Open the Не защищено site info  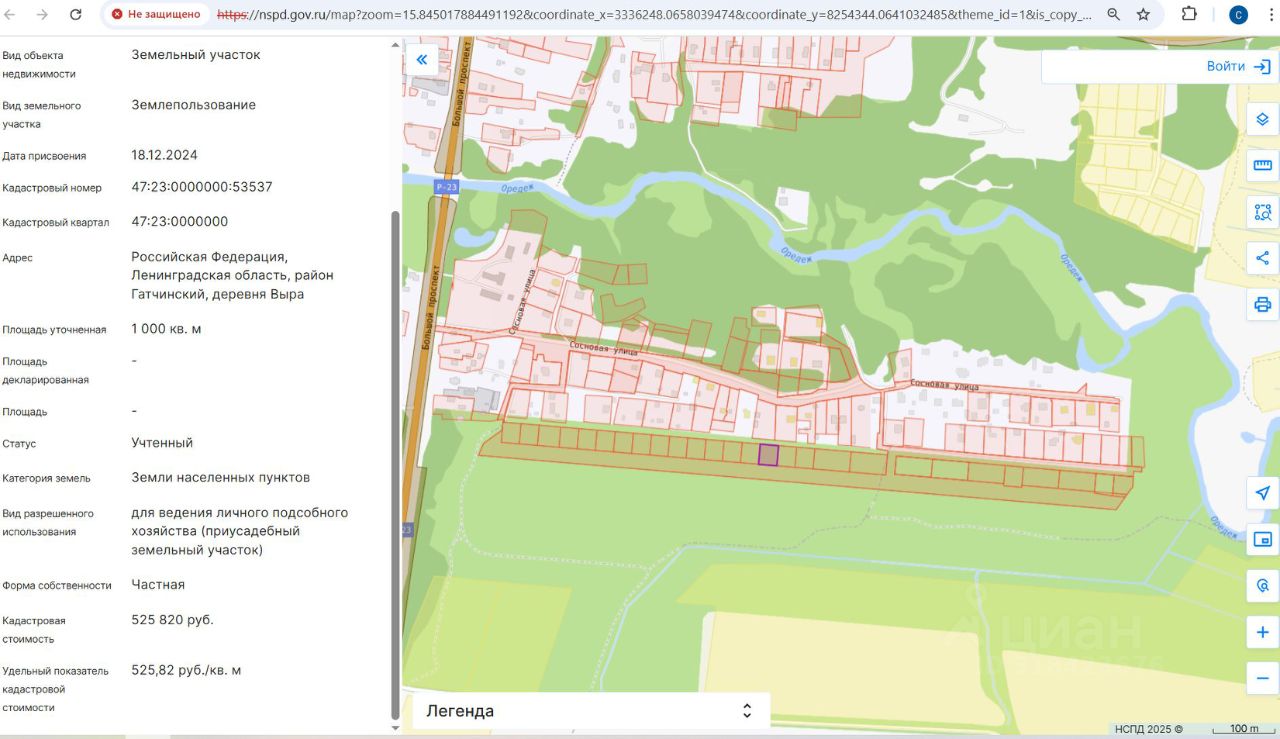click(x=156, y=15)
